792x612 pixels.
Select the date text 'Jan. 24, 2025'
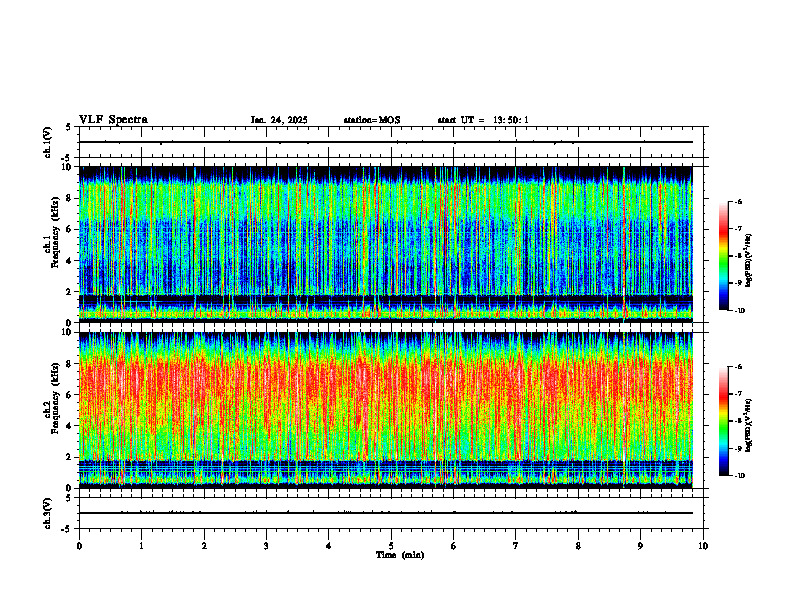(x=279, y=120)
